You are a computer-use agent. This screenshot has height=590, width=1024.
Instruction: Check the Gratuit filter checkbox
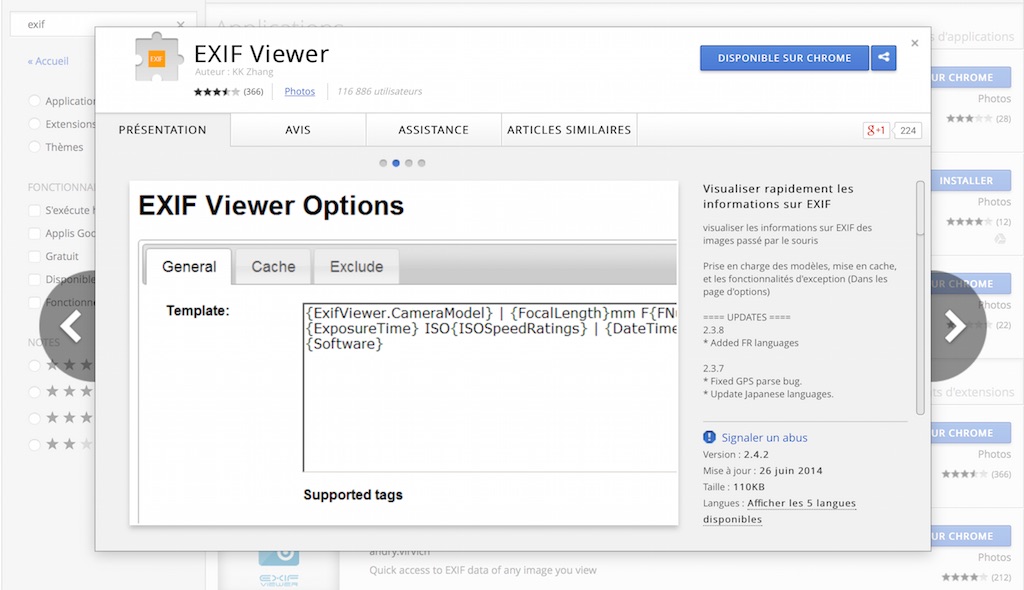pos(35,256)
